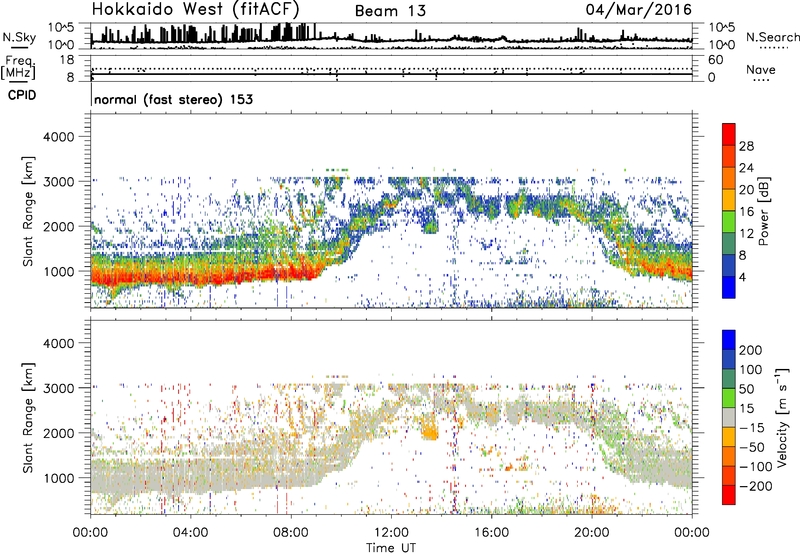Image resolution: width=800 pixels, height=554 pixels.
Task: Click the N.Search legend label
Action: point(772,37)
